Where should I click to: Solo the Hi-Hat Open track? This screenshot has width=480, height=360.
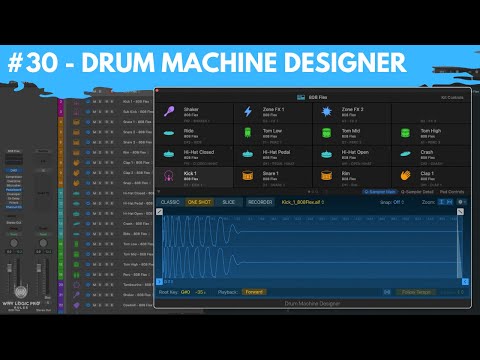coord(100,213)
